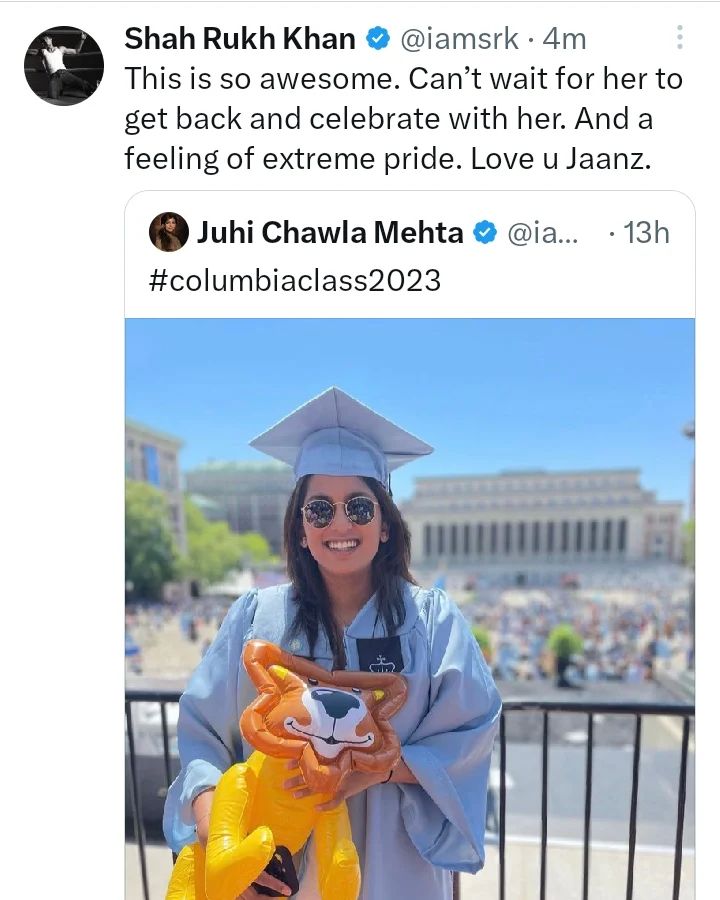This screenshot has width=720, height=900.
Task: Open the #columbiaclass2023 hashtag
Action: [294, 280]
